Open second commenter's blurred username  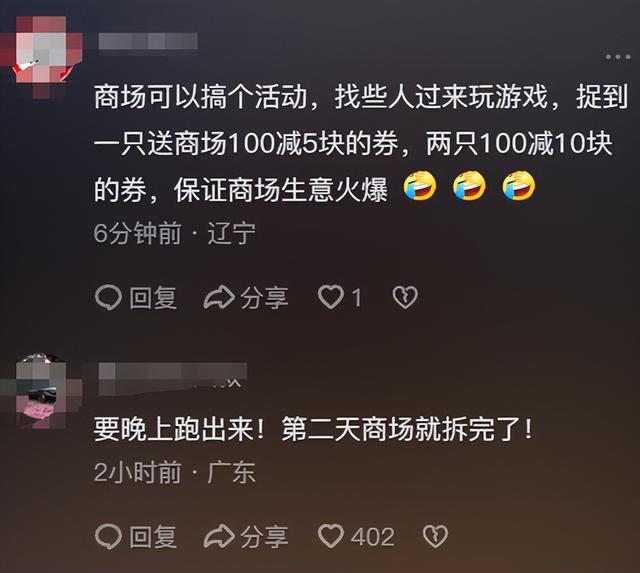(173, 378)
